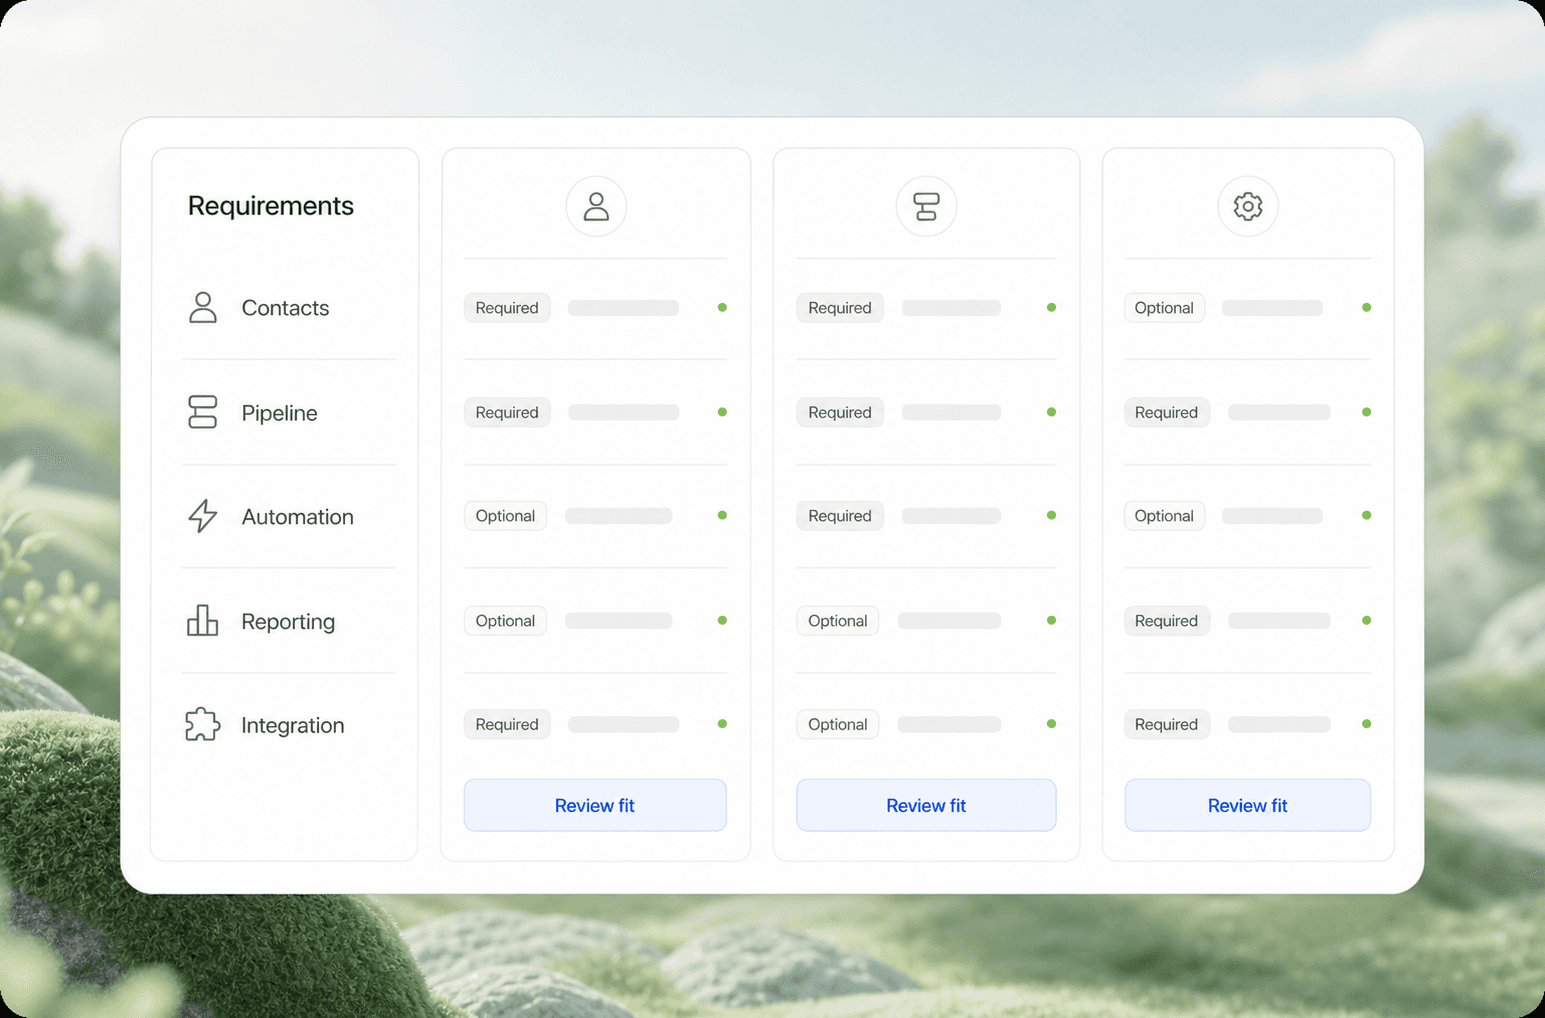Click green status dot for Reporting, person column
The width and height of the screenshot is (1545, 1018).
click(x=722, y=620)
